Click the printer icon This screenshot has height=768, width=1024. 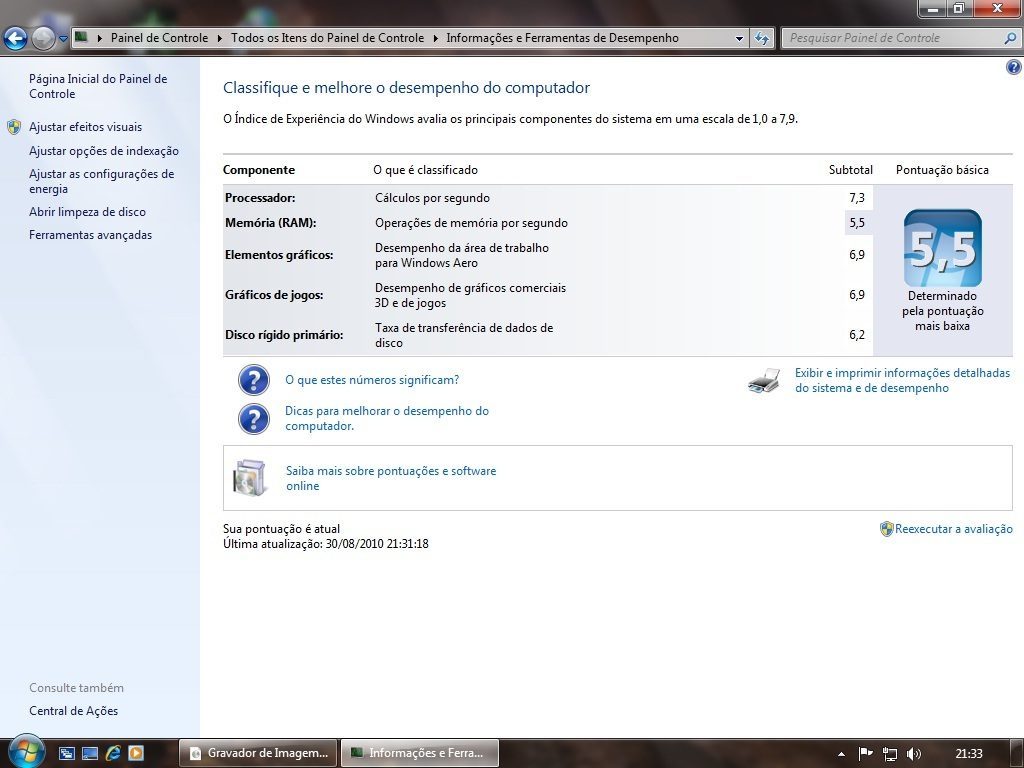[764, 380]
